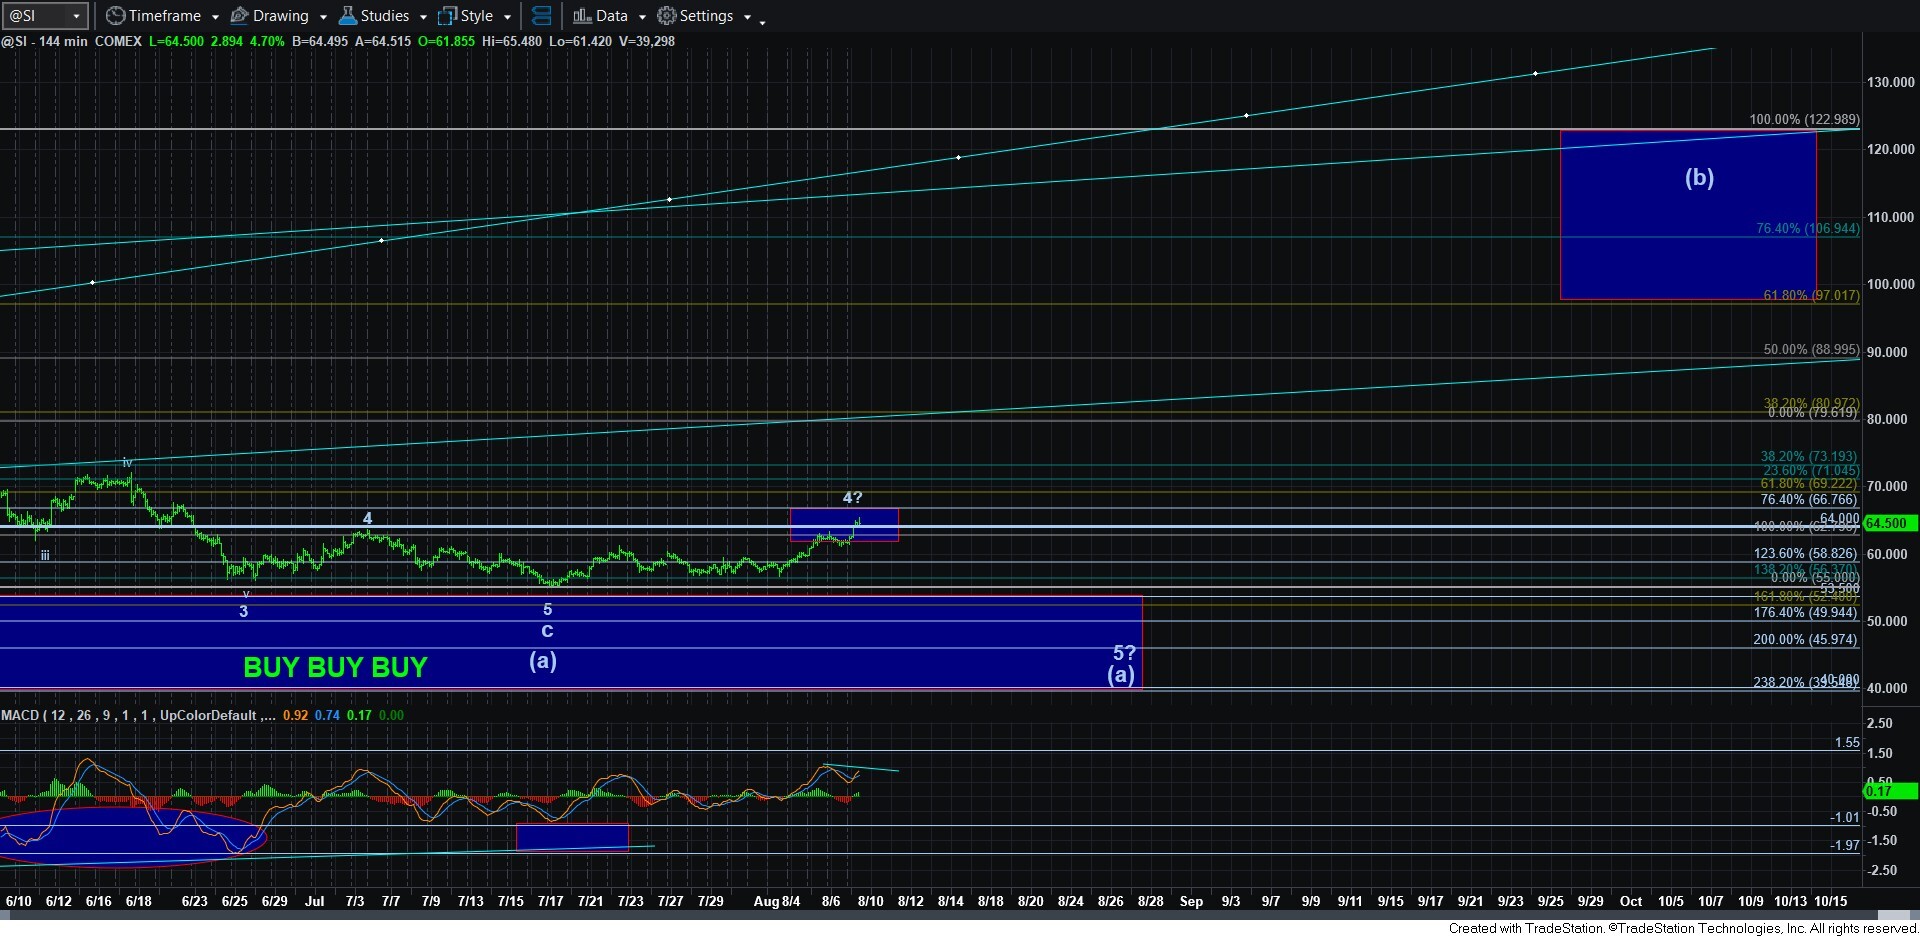
Task: Click the horizontal scrollbar thumb below the chart
Action: (x=1896, y=915)
